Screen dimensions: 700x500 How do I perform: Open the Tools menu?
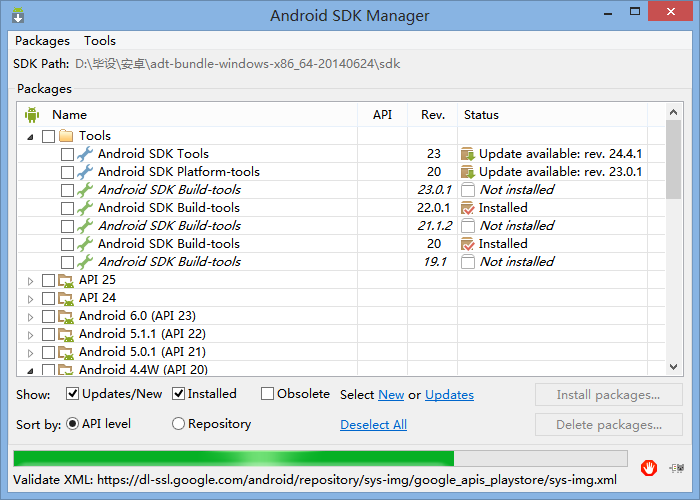(x=100, y=41)
